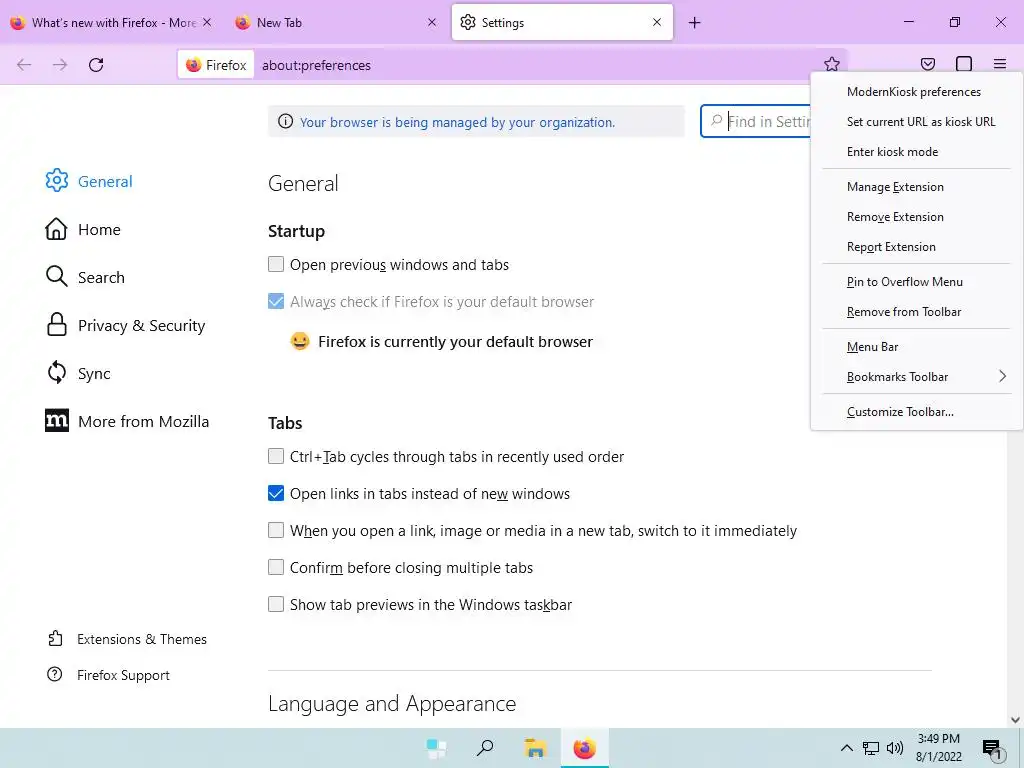
Task: Open the Pocket save icon
Action: pyautogui.click(x=927, y=64)
